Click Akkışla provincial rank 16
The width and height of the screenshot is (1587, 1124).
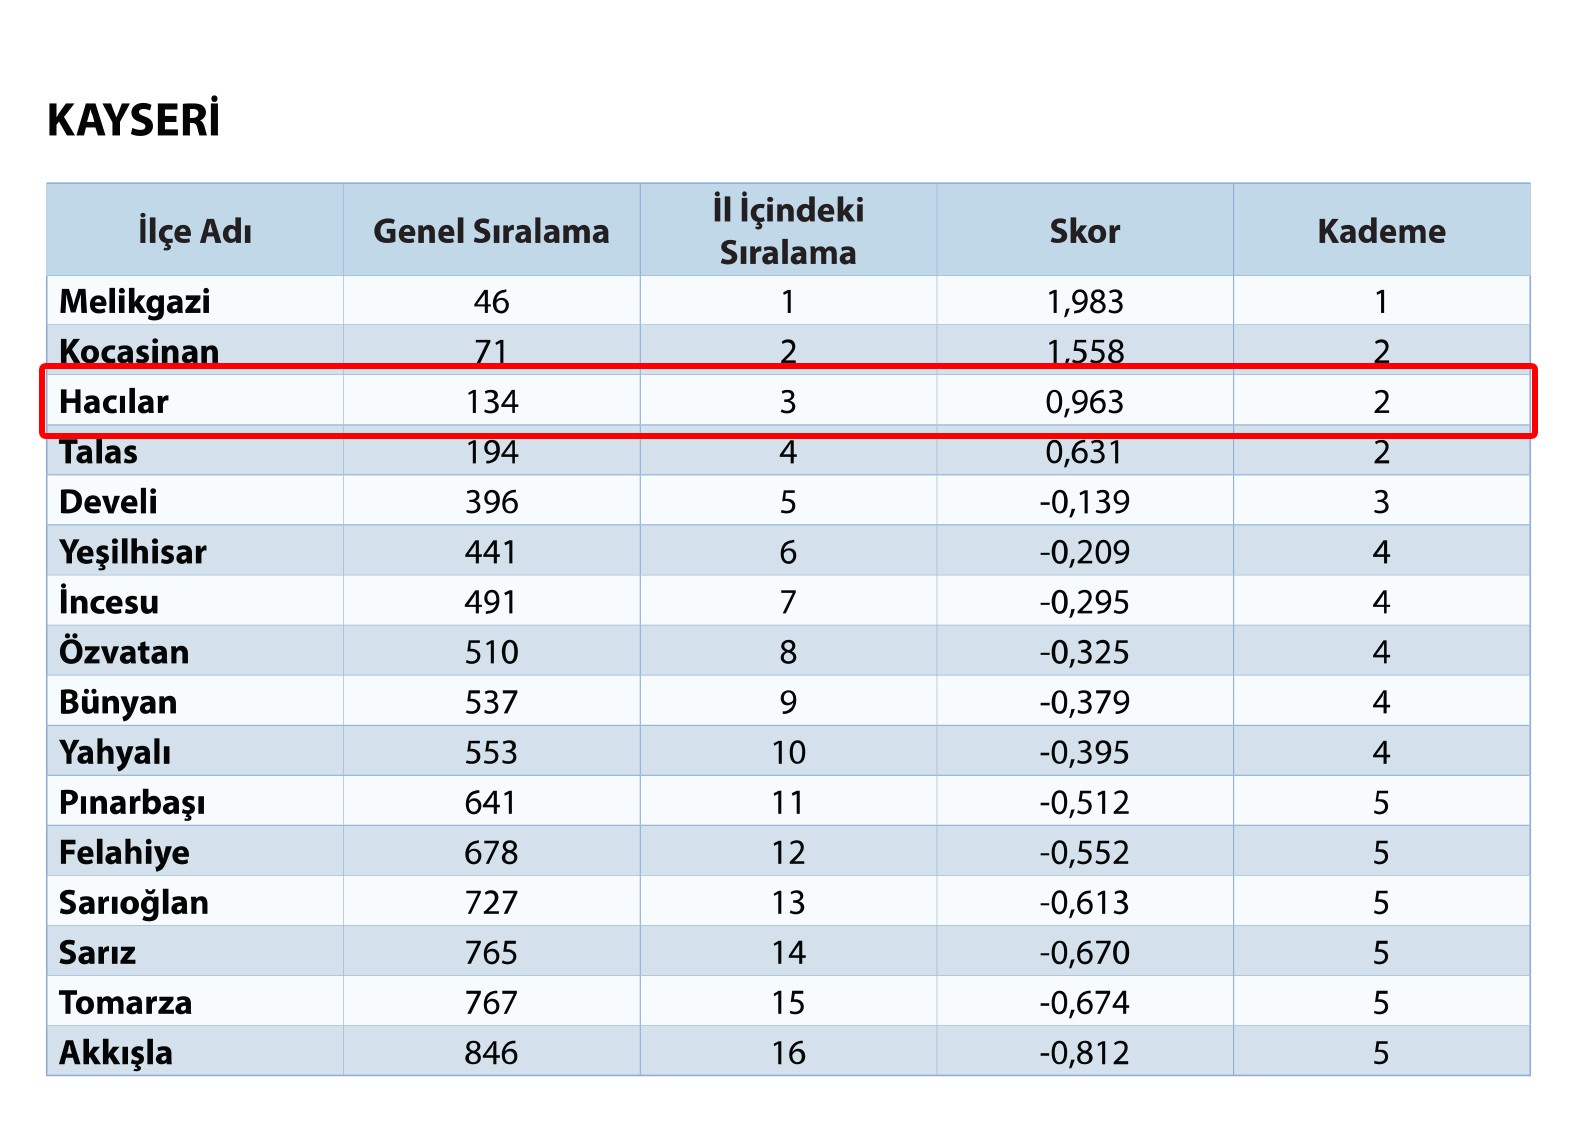point(788,1052)
